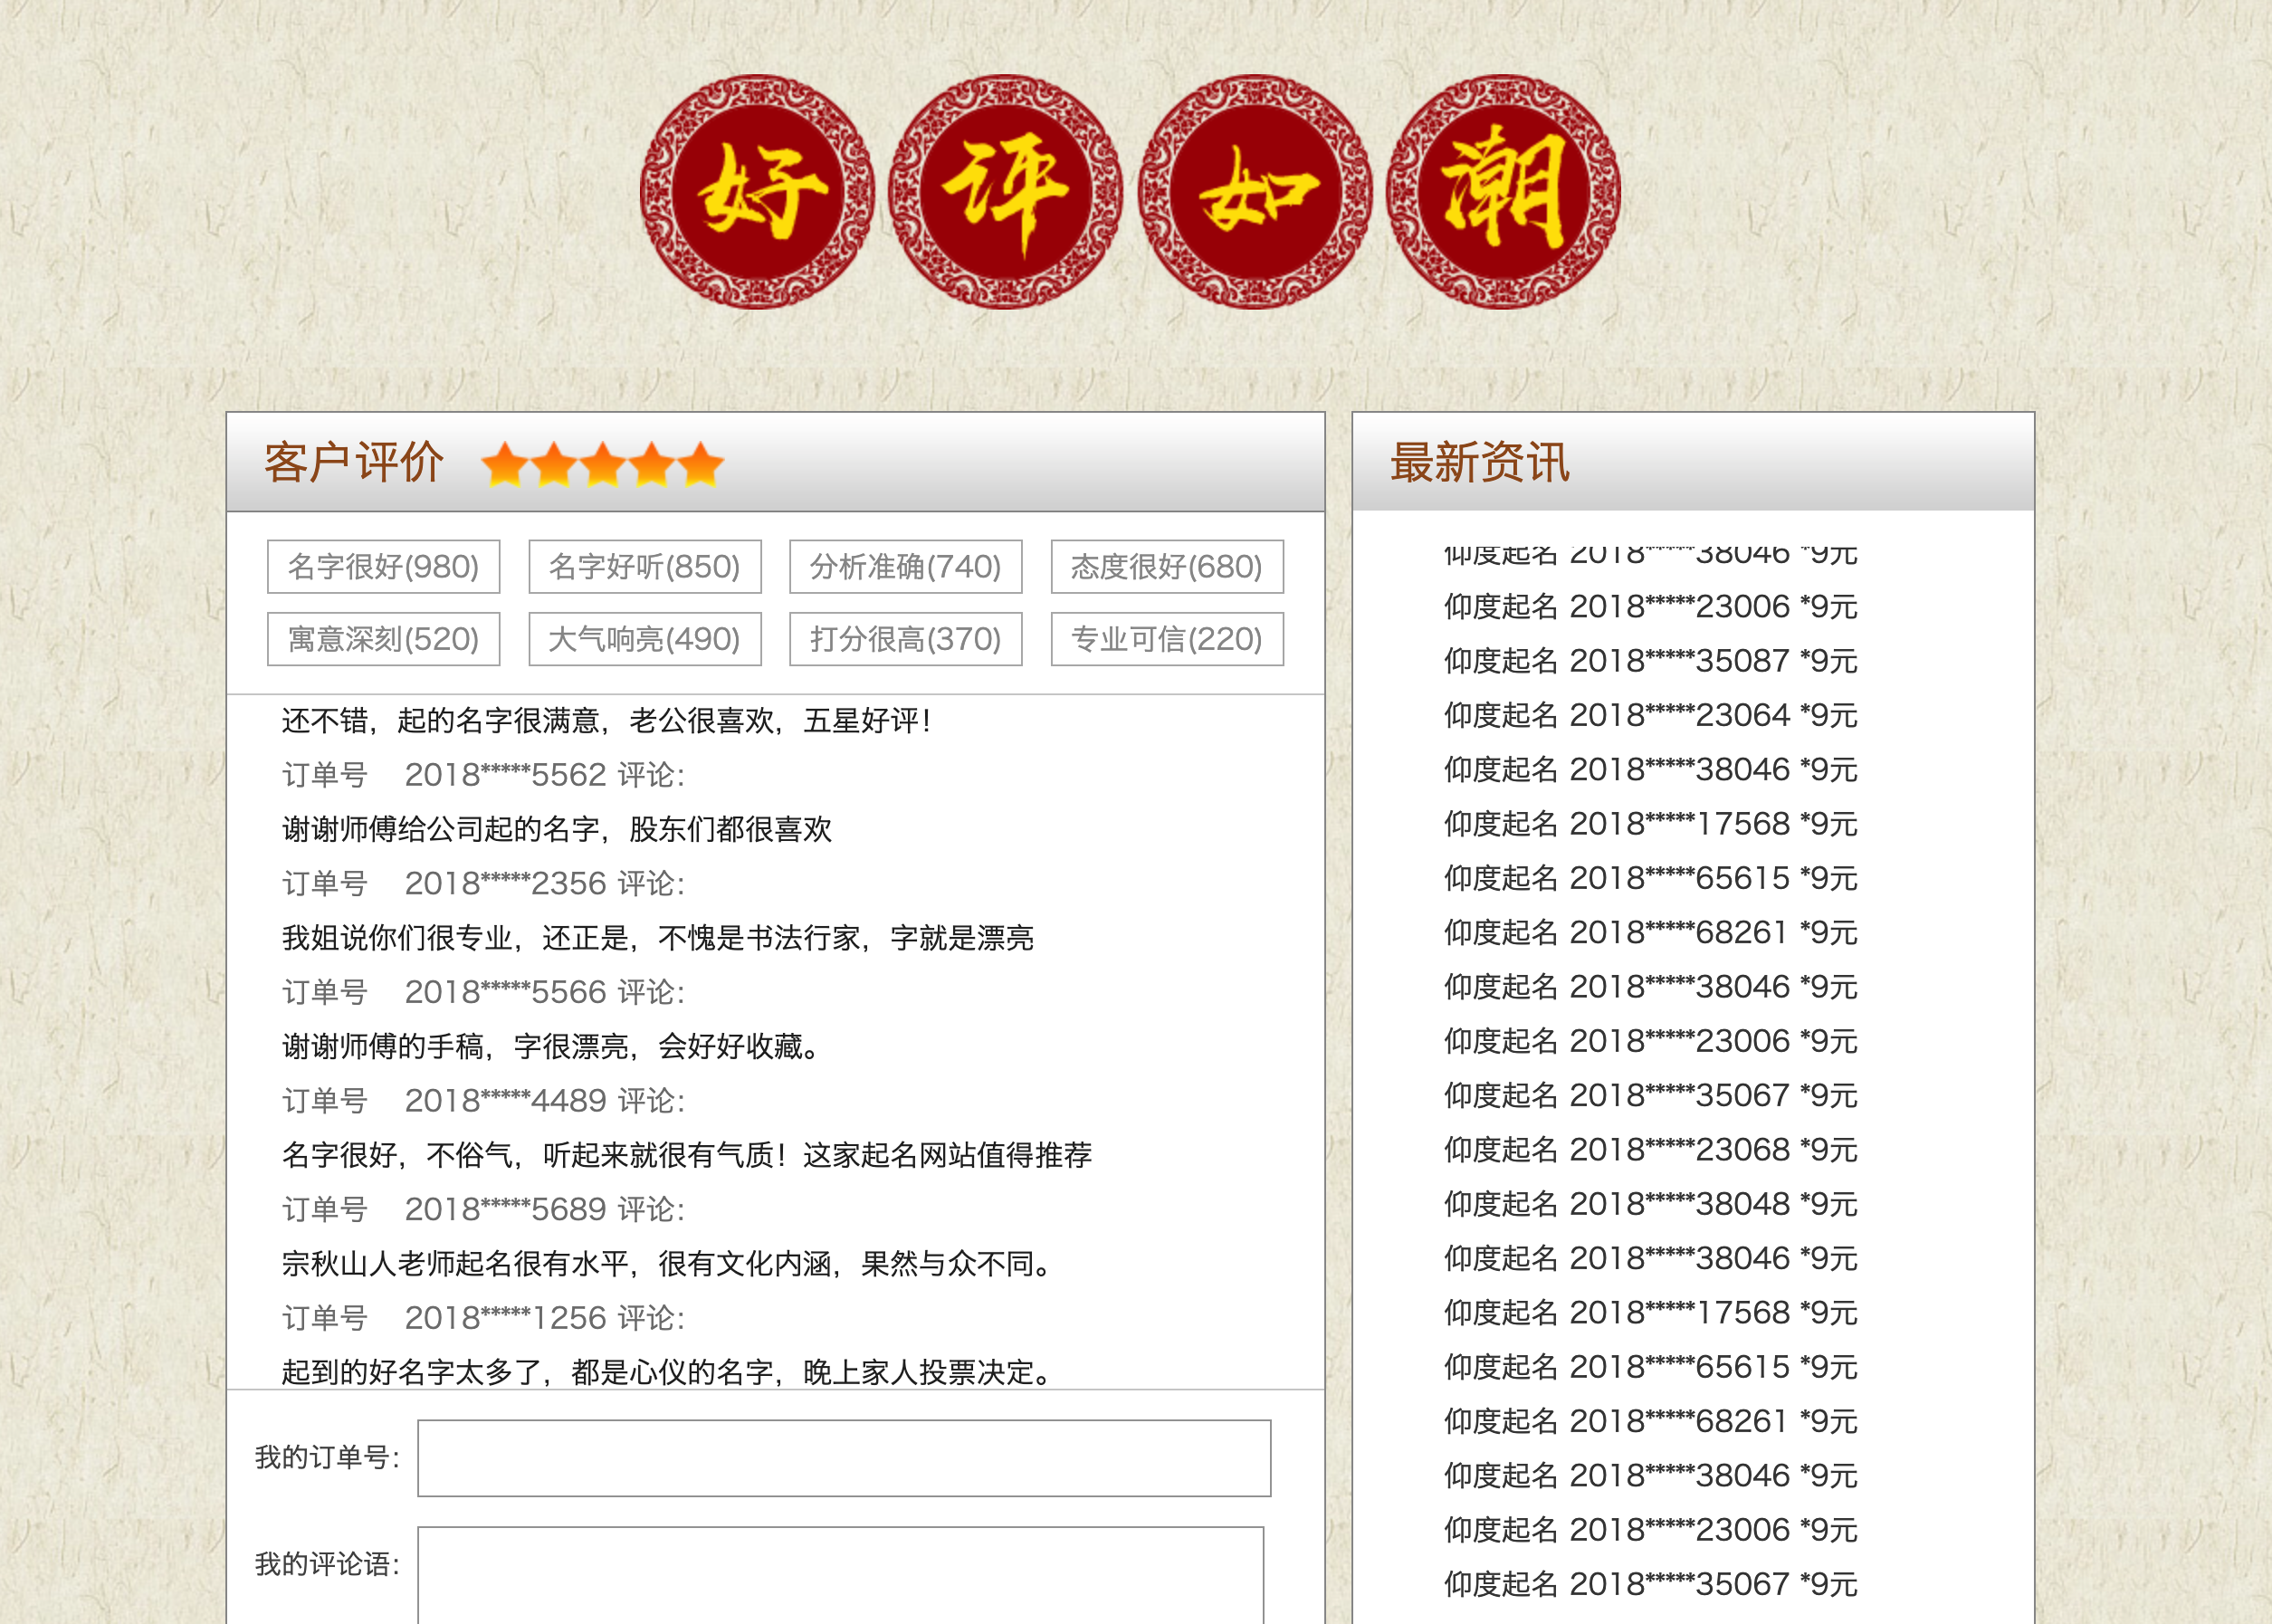
Task: Click the five-star rating icon
Action: [603, 464]
